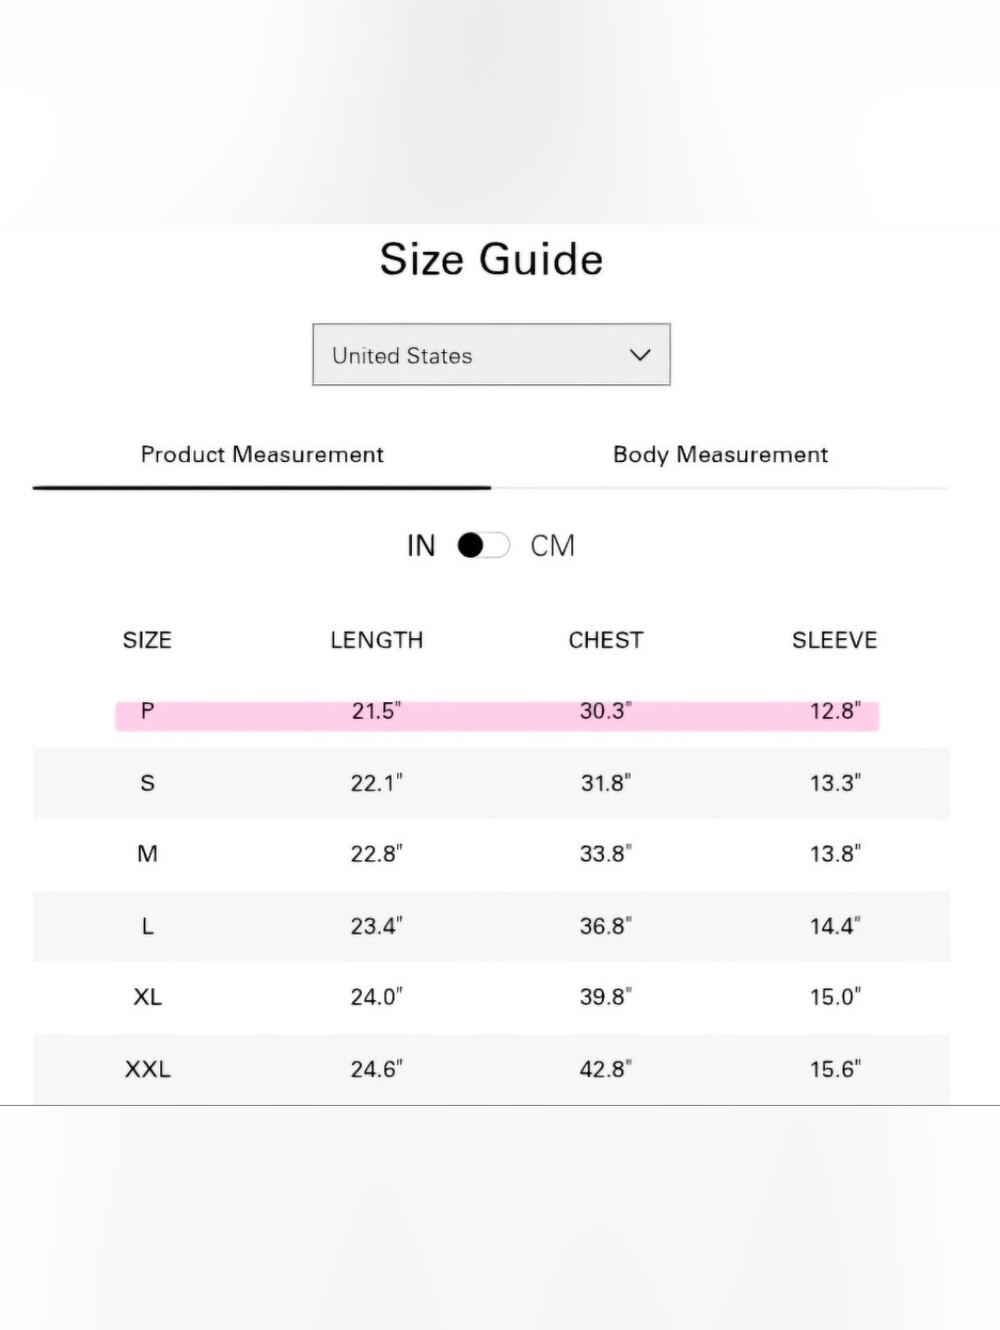
Task: Pick the L size row
Action: 491,926
